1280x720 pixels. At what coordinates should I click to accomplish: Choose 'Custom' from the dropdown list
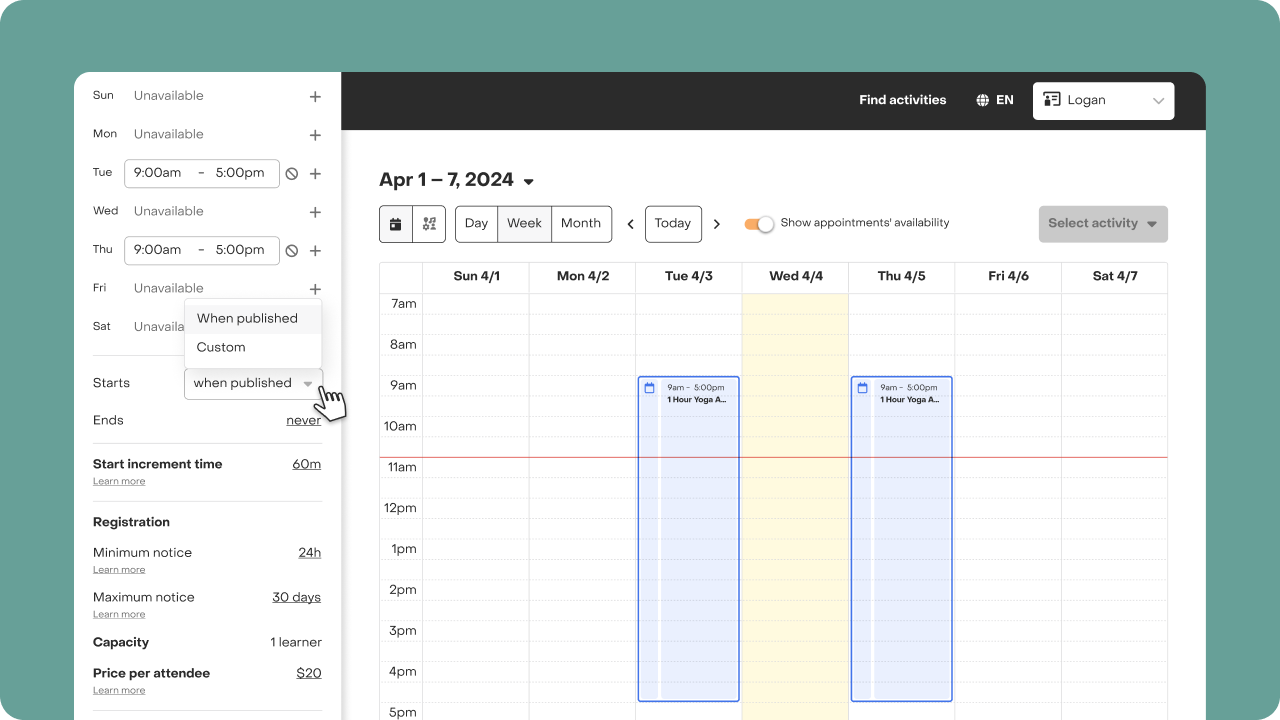pyautogui.click(x=253, y=347)
